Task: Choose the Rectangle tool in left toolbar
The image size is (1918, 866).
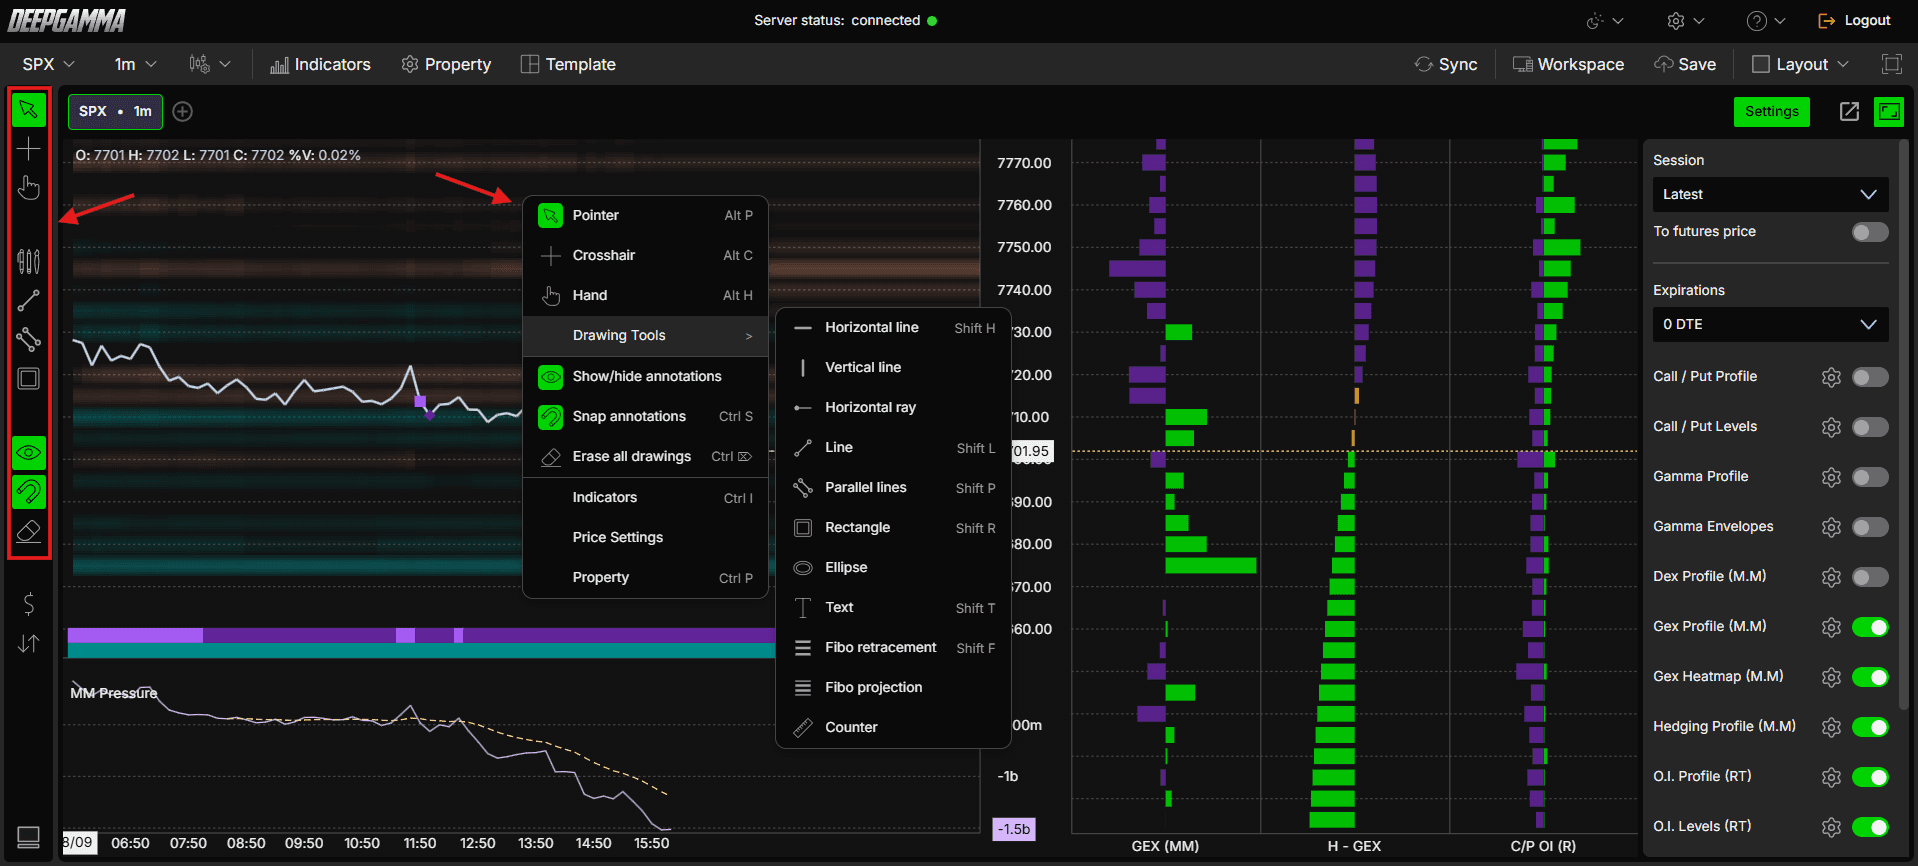Action: [x=29, y=379]
